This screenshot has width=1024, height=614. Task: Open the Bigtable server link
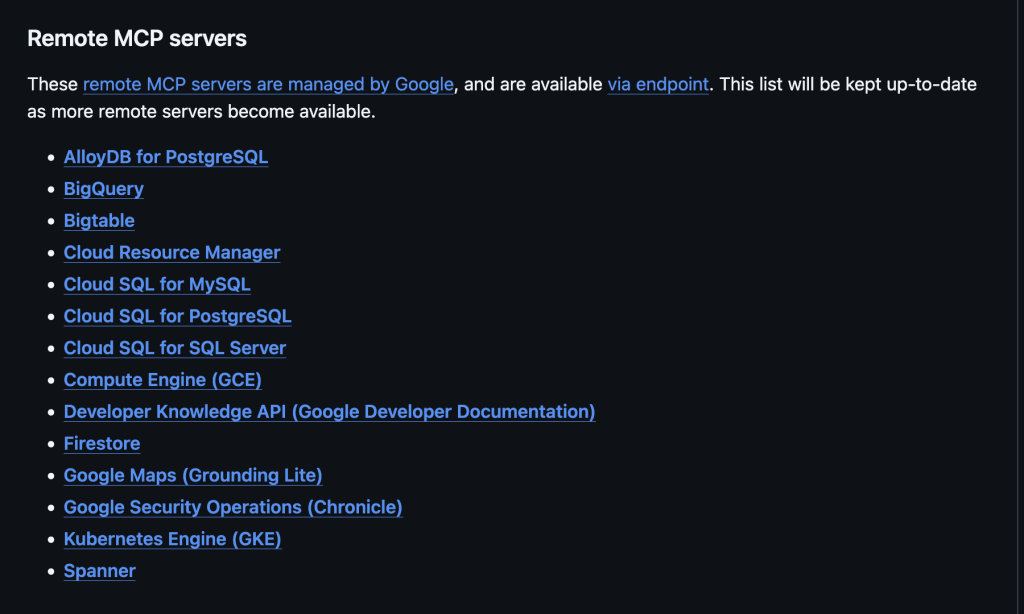[x=99, y=221]
